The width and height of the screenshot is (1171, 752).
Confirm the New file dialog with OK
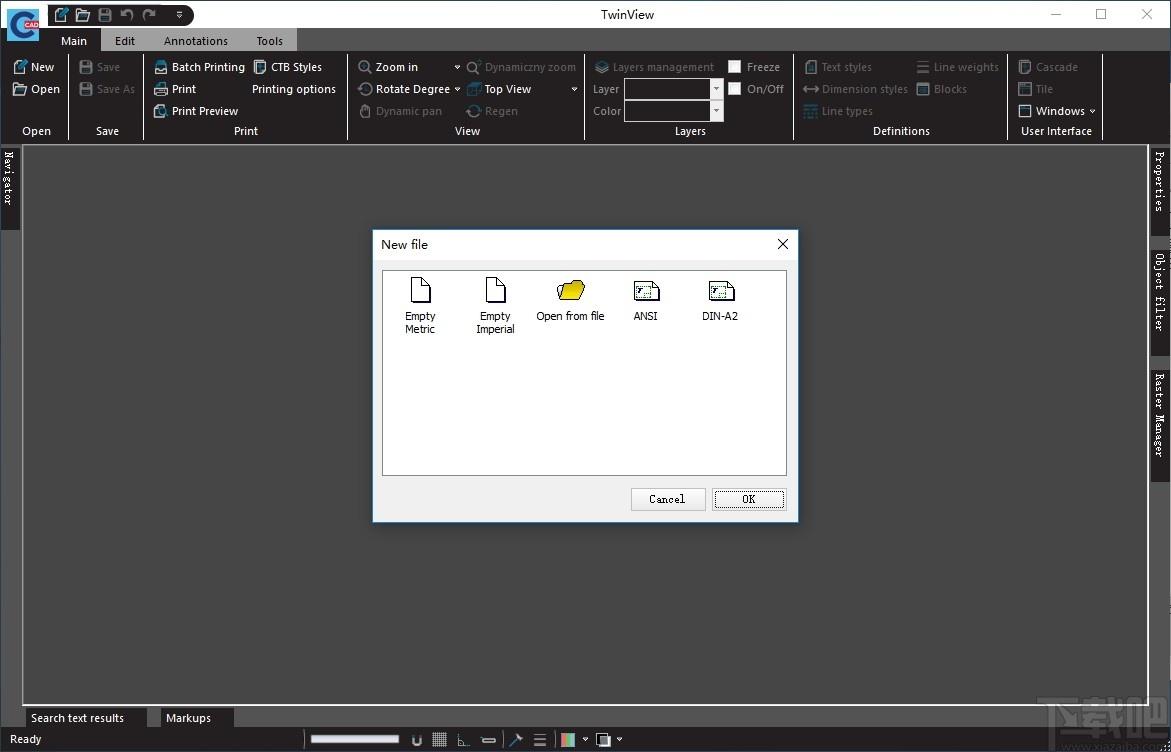(x=749, y=500)
